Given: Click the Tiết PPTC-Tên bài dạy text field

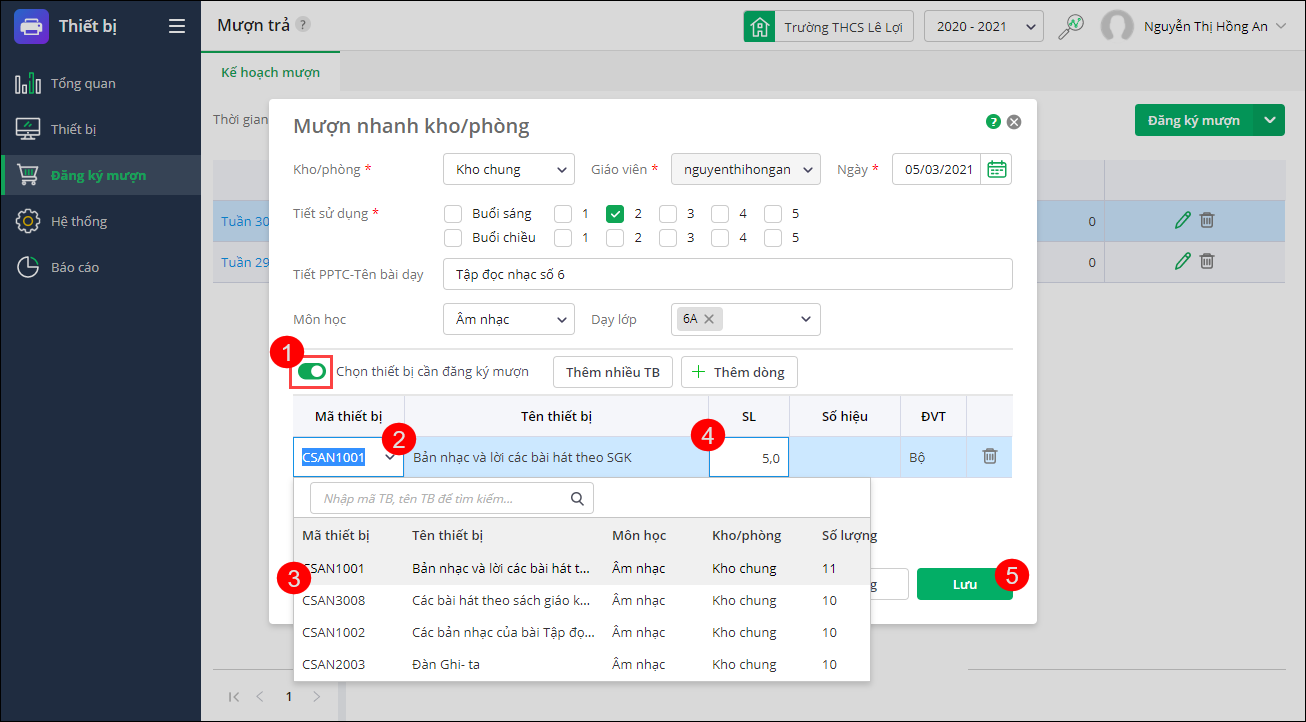Looking at the screenshot, I should coord(727,274).
